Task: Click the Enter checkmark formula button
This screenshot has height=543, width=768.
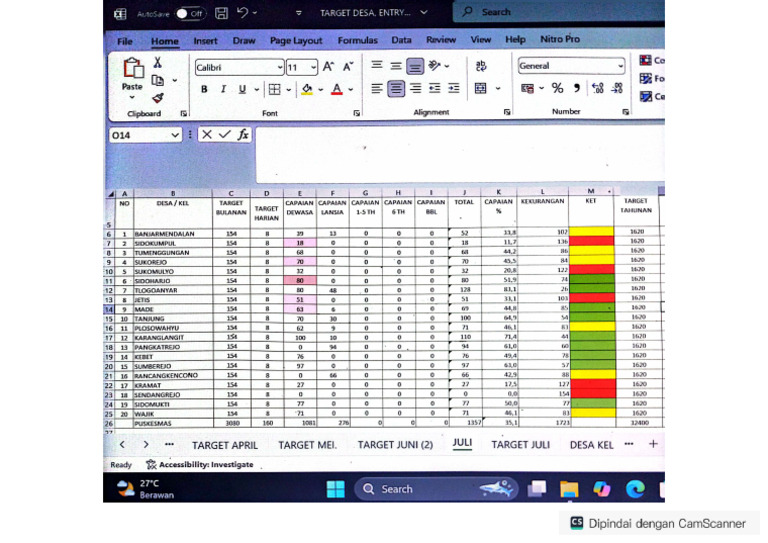Action: [225, 134]
